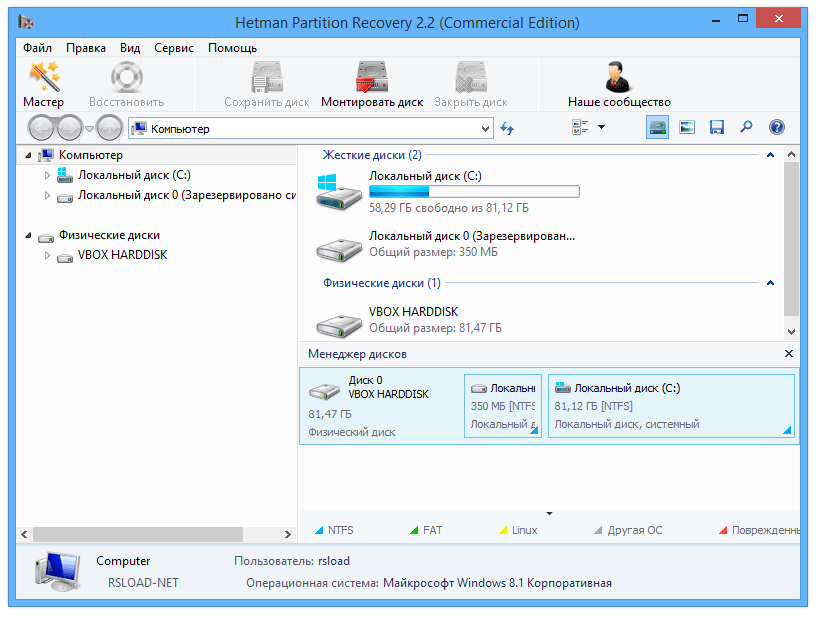Viewport: 818px width, 626px height.
Task: Open the Файл menu
Action: pyautogui.click(x=38, y=48)
